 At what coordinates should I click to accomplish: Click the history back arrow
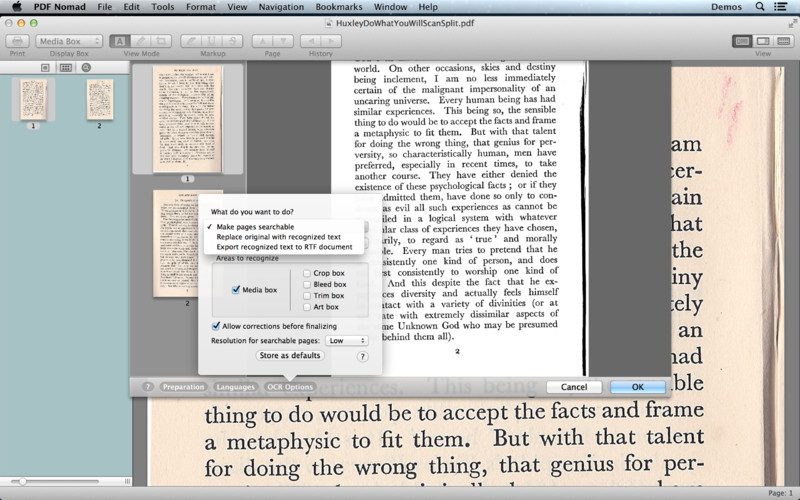pos(310,41)
